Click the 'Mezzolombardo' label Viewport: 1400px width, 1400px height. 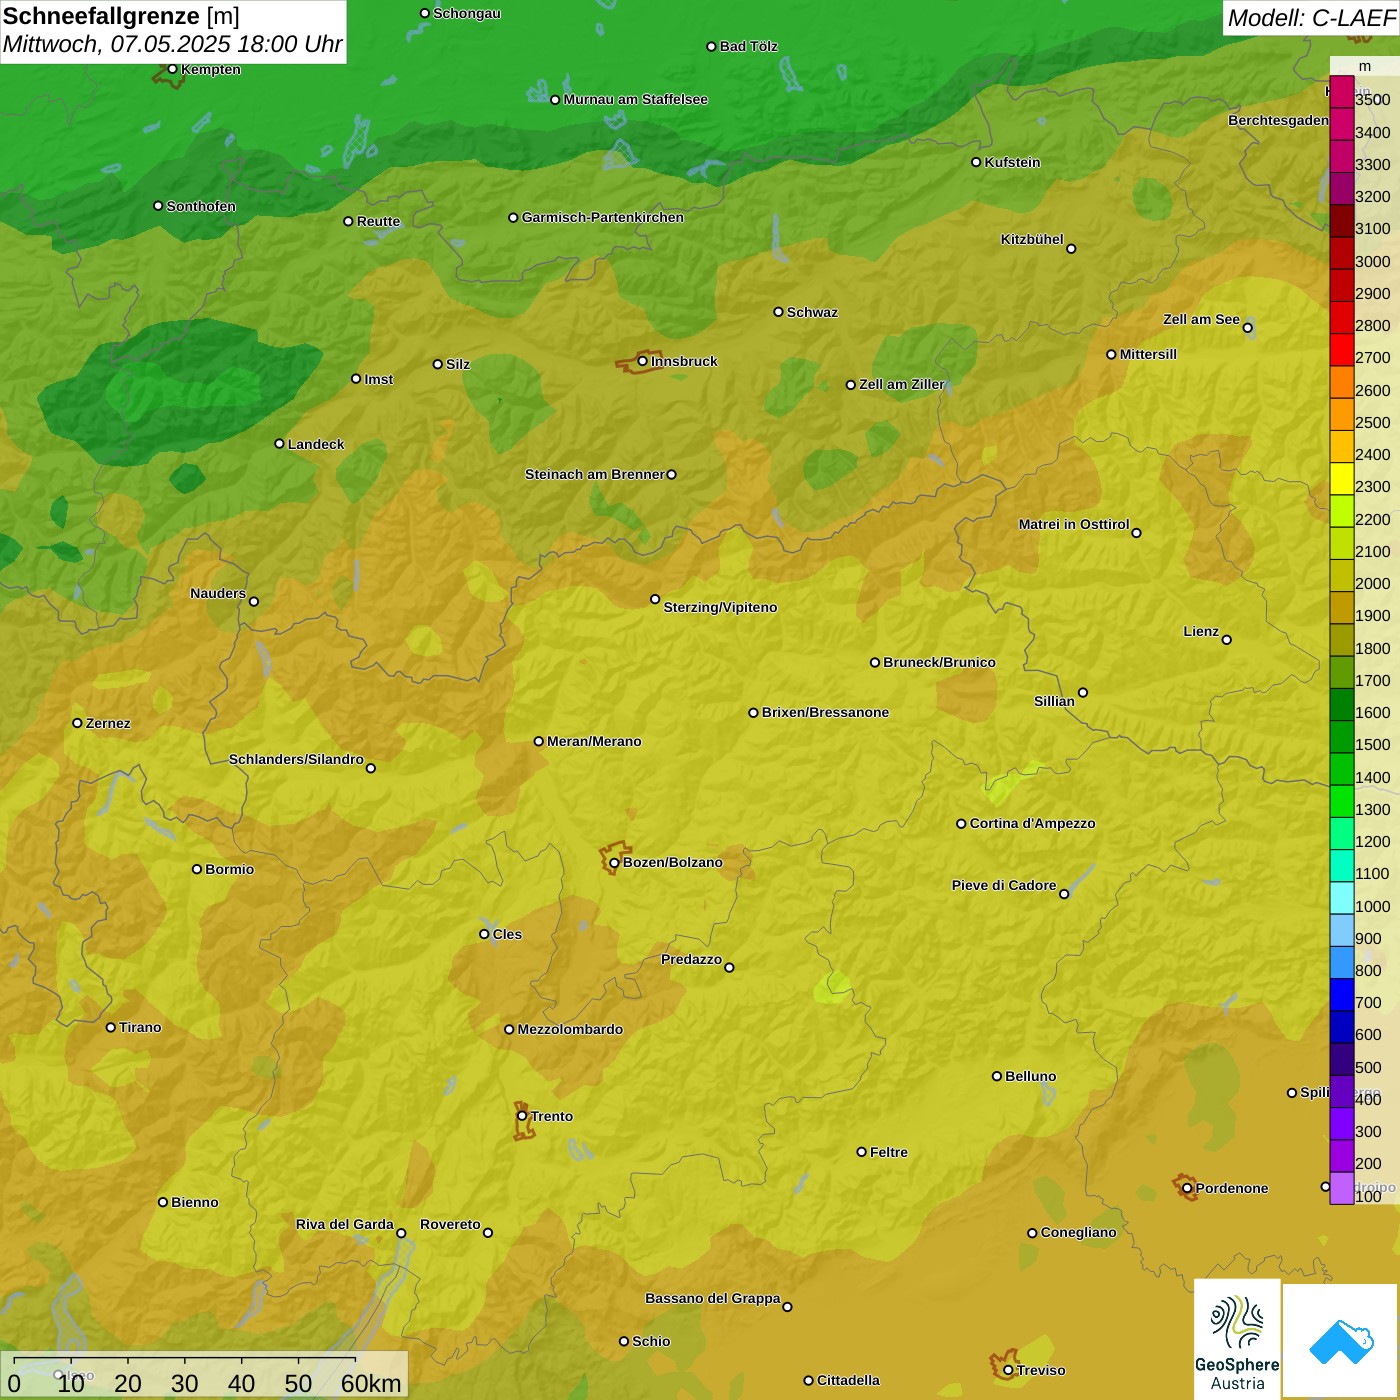tap(570, 1029)
